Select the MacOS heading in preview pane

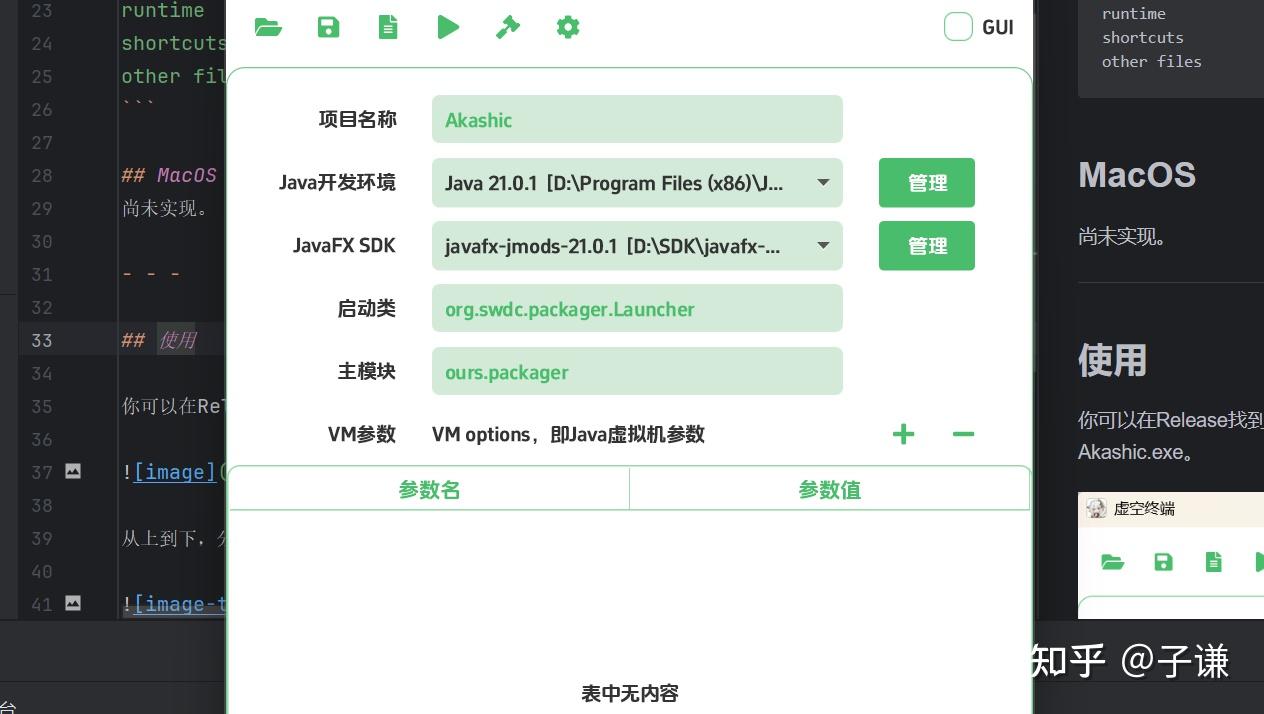point(1137,175)
